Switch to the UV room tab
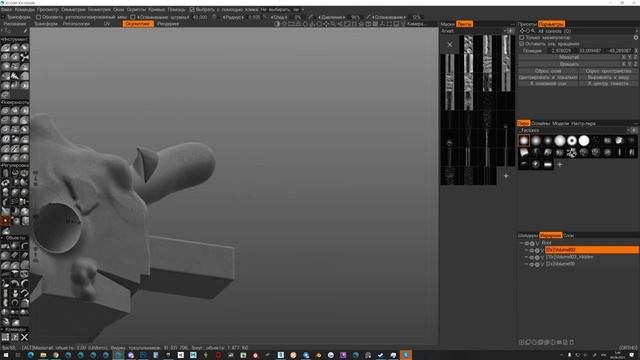640x360 pixels. point(107,24)
